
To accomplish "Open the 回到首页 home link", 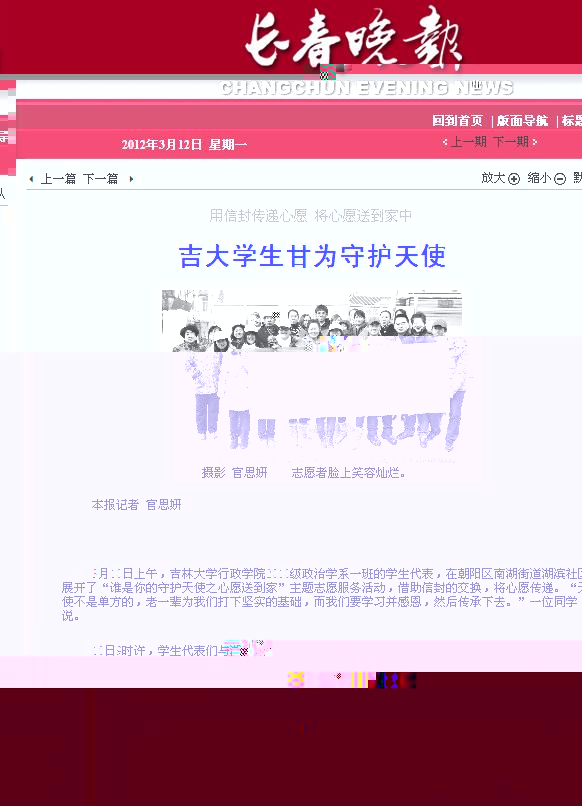I will click(x=457, y=121).
